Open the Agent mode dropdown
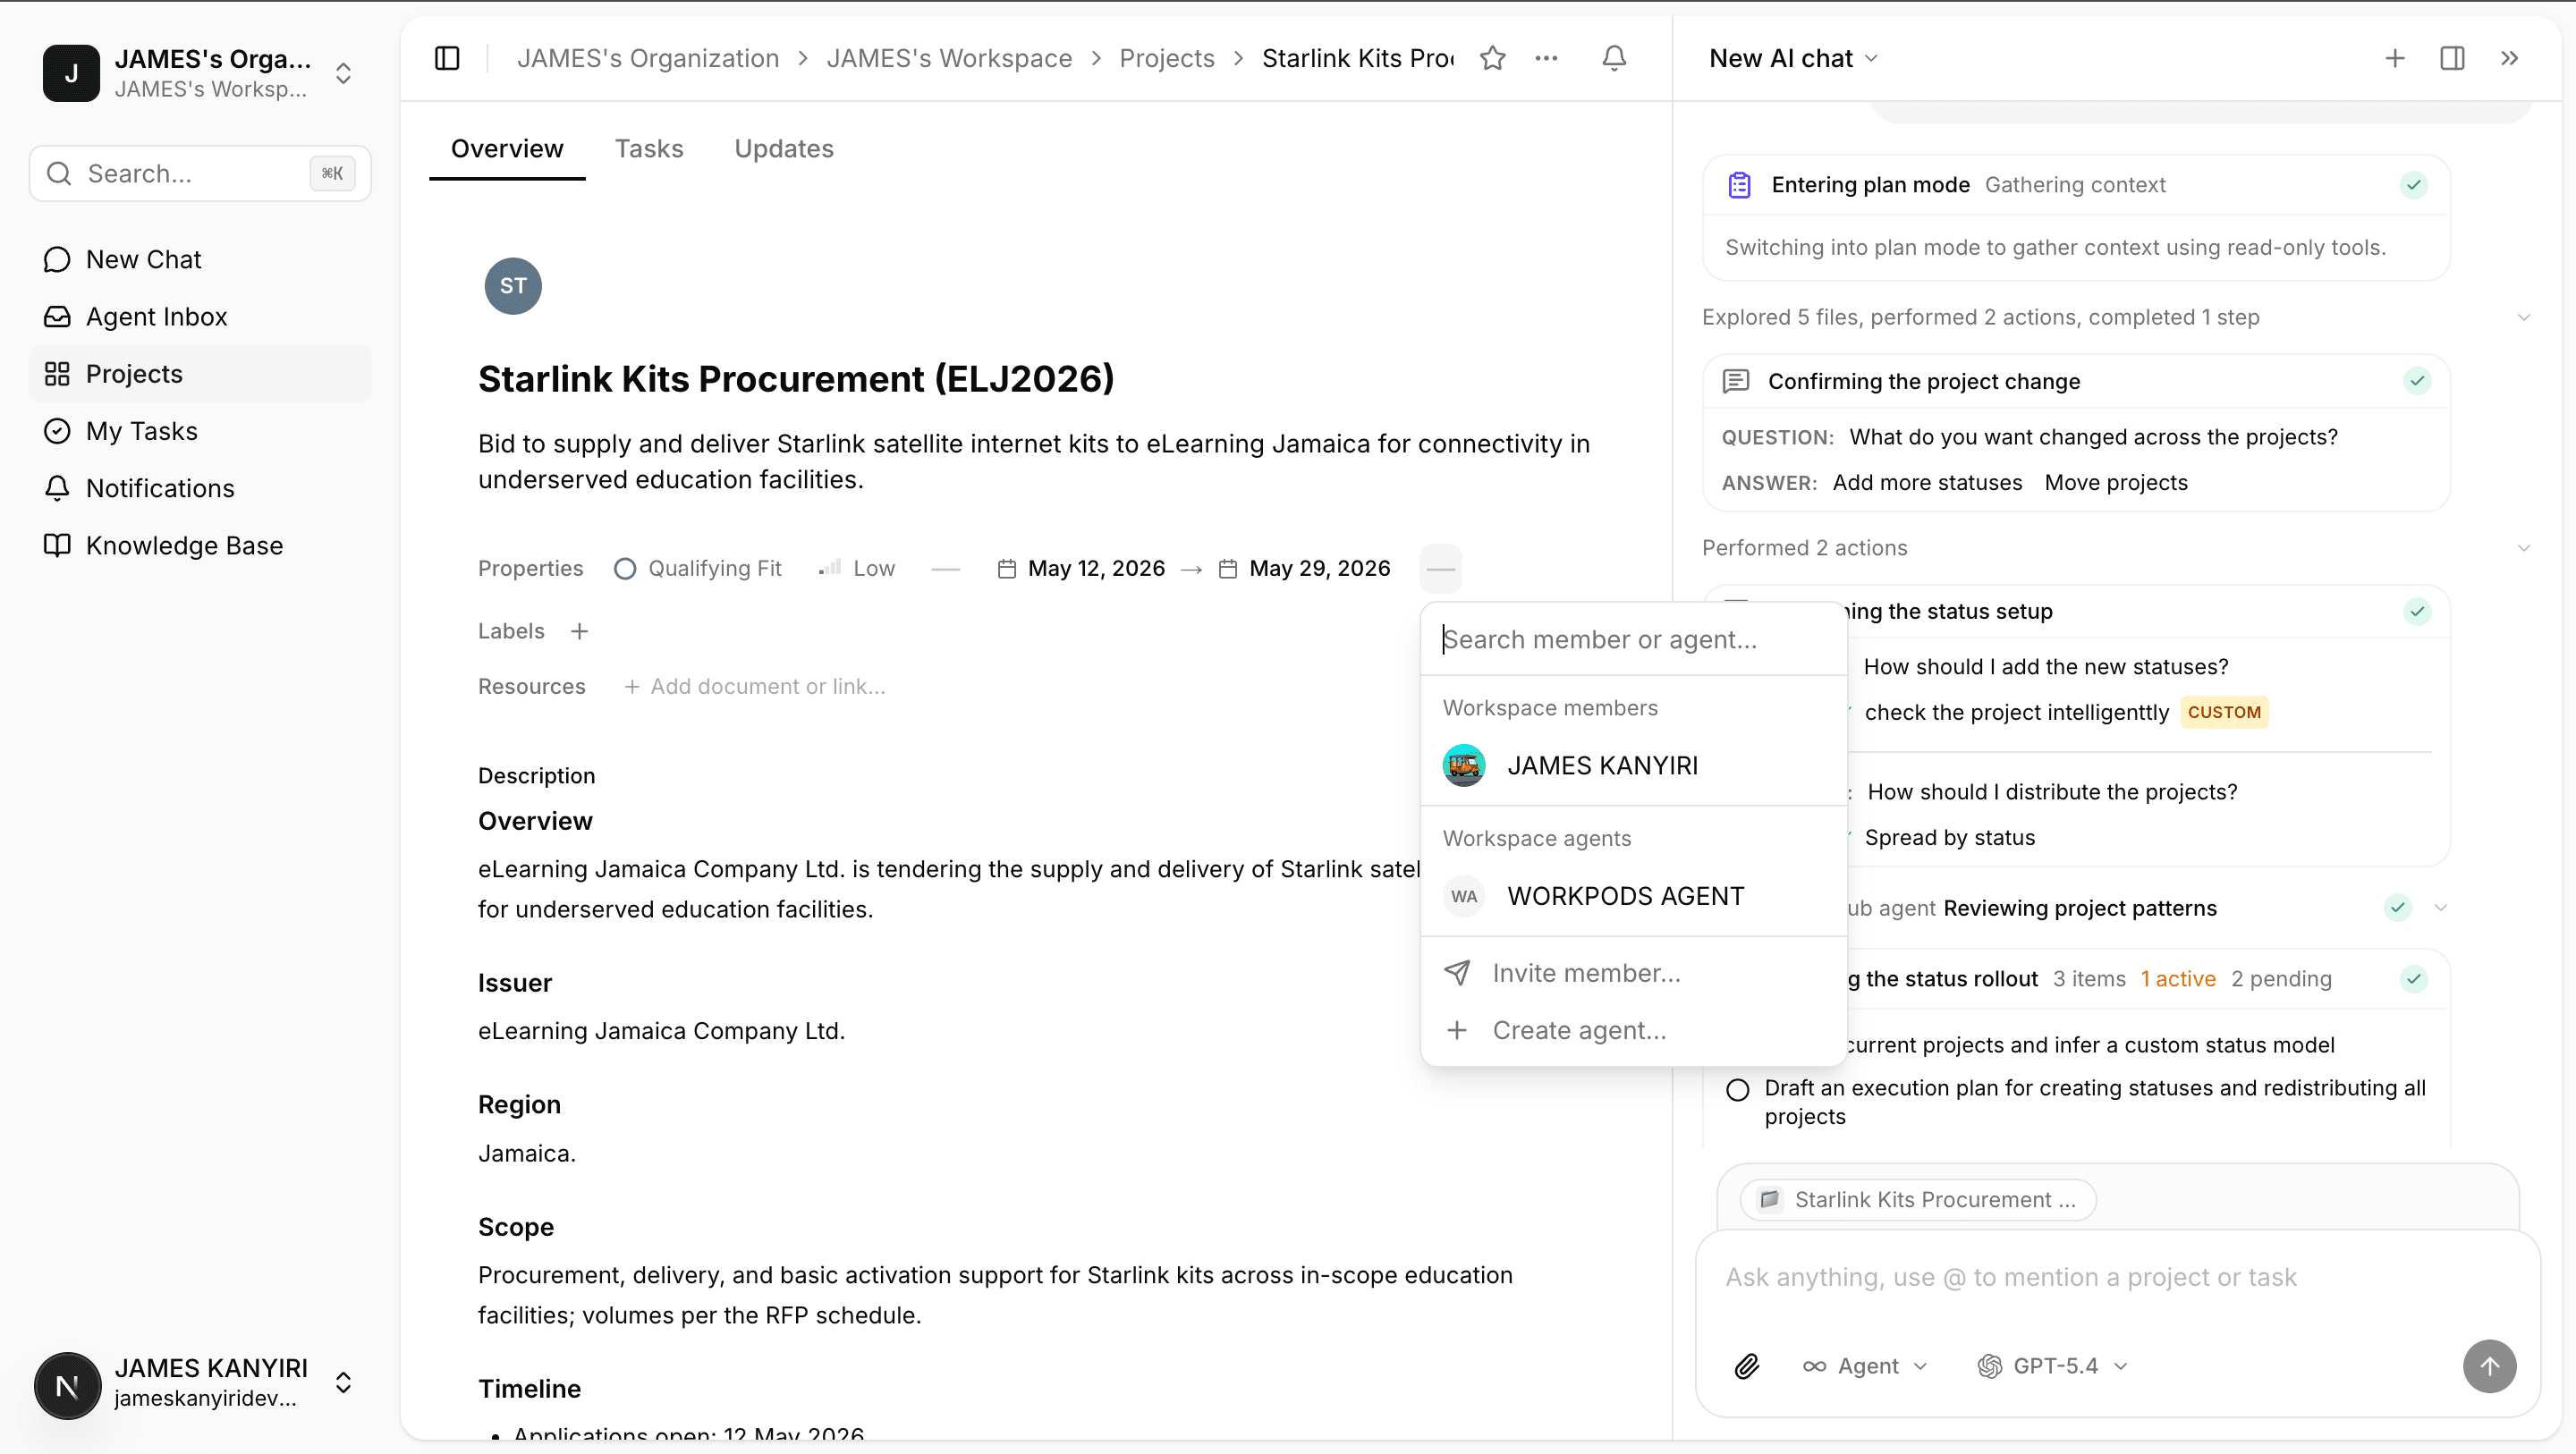The image size is (2576, 1454). 1864,1366
